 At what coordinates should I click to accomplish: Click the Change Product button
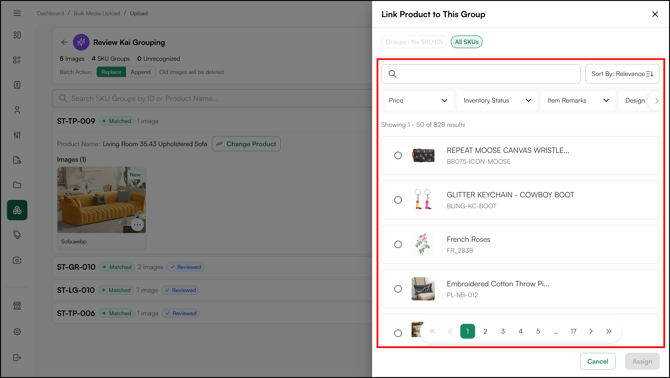click(246, 144)
